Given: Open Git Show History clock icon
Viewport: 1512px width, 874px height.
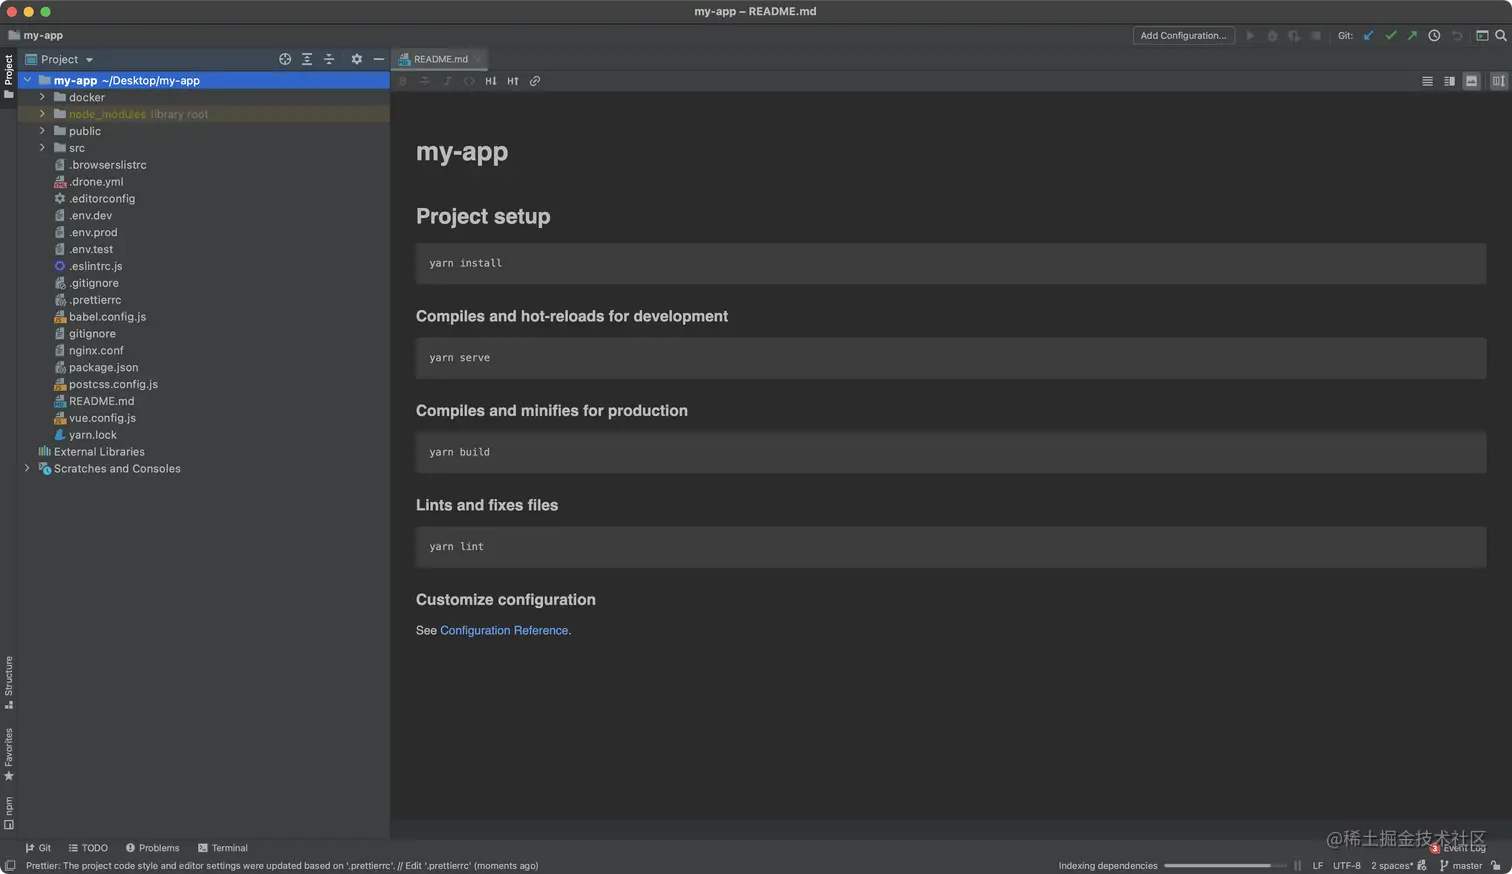Looking at the screenshot, I should click(x=1434, y=35).
